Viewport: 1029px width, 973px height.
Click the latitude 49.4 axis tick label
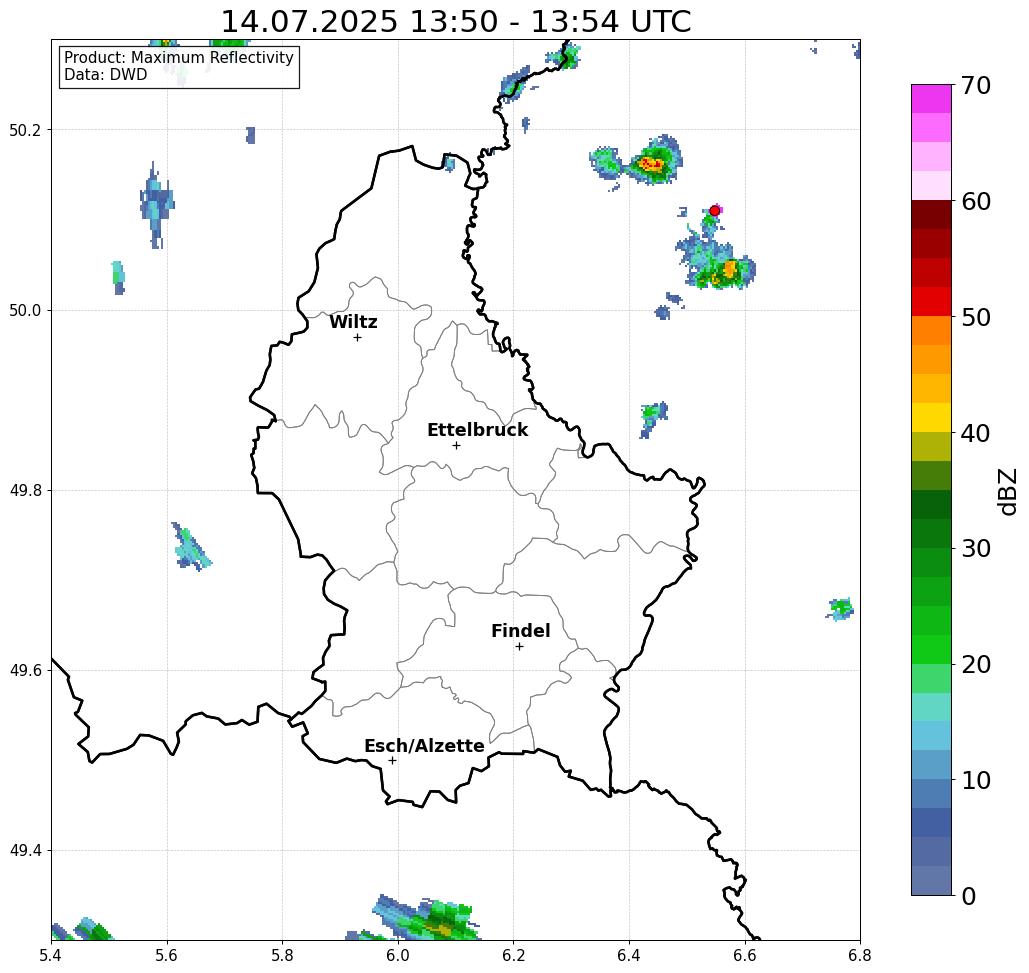click(x=25, y=851)
